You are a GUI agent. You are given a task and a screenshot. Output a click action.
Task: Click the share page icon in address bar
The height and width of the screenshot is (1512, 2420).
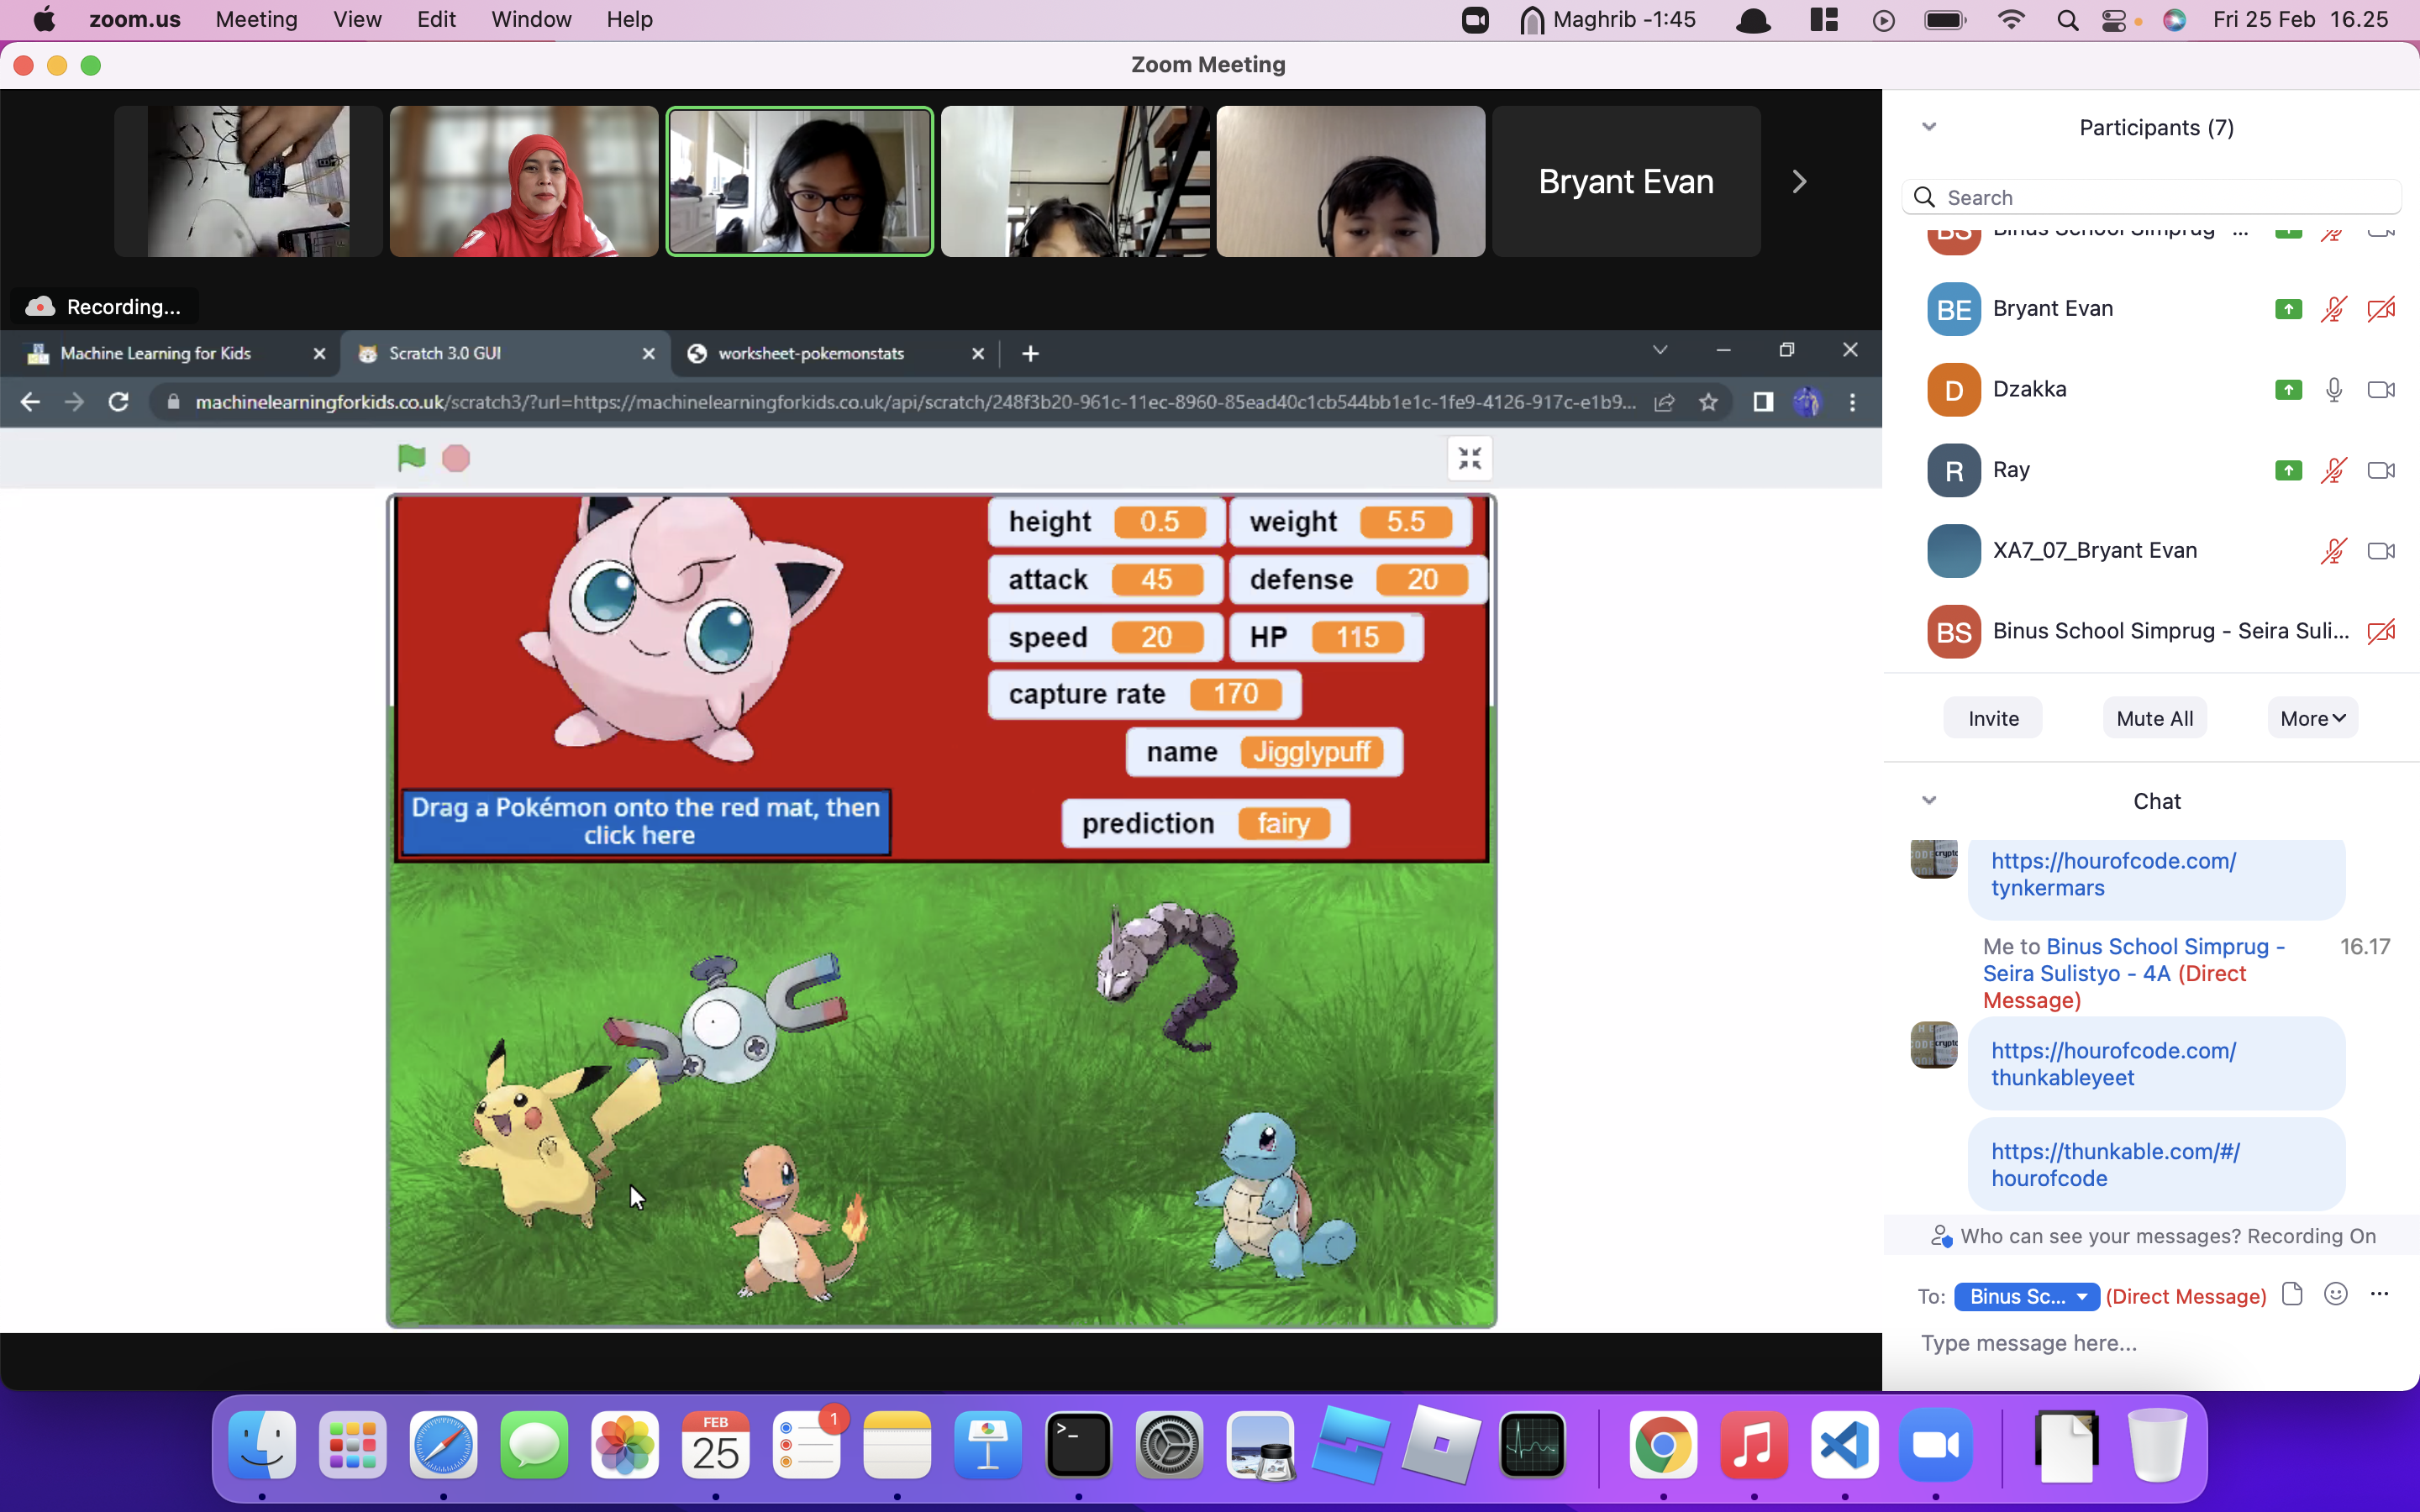point(1664,402)
